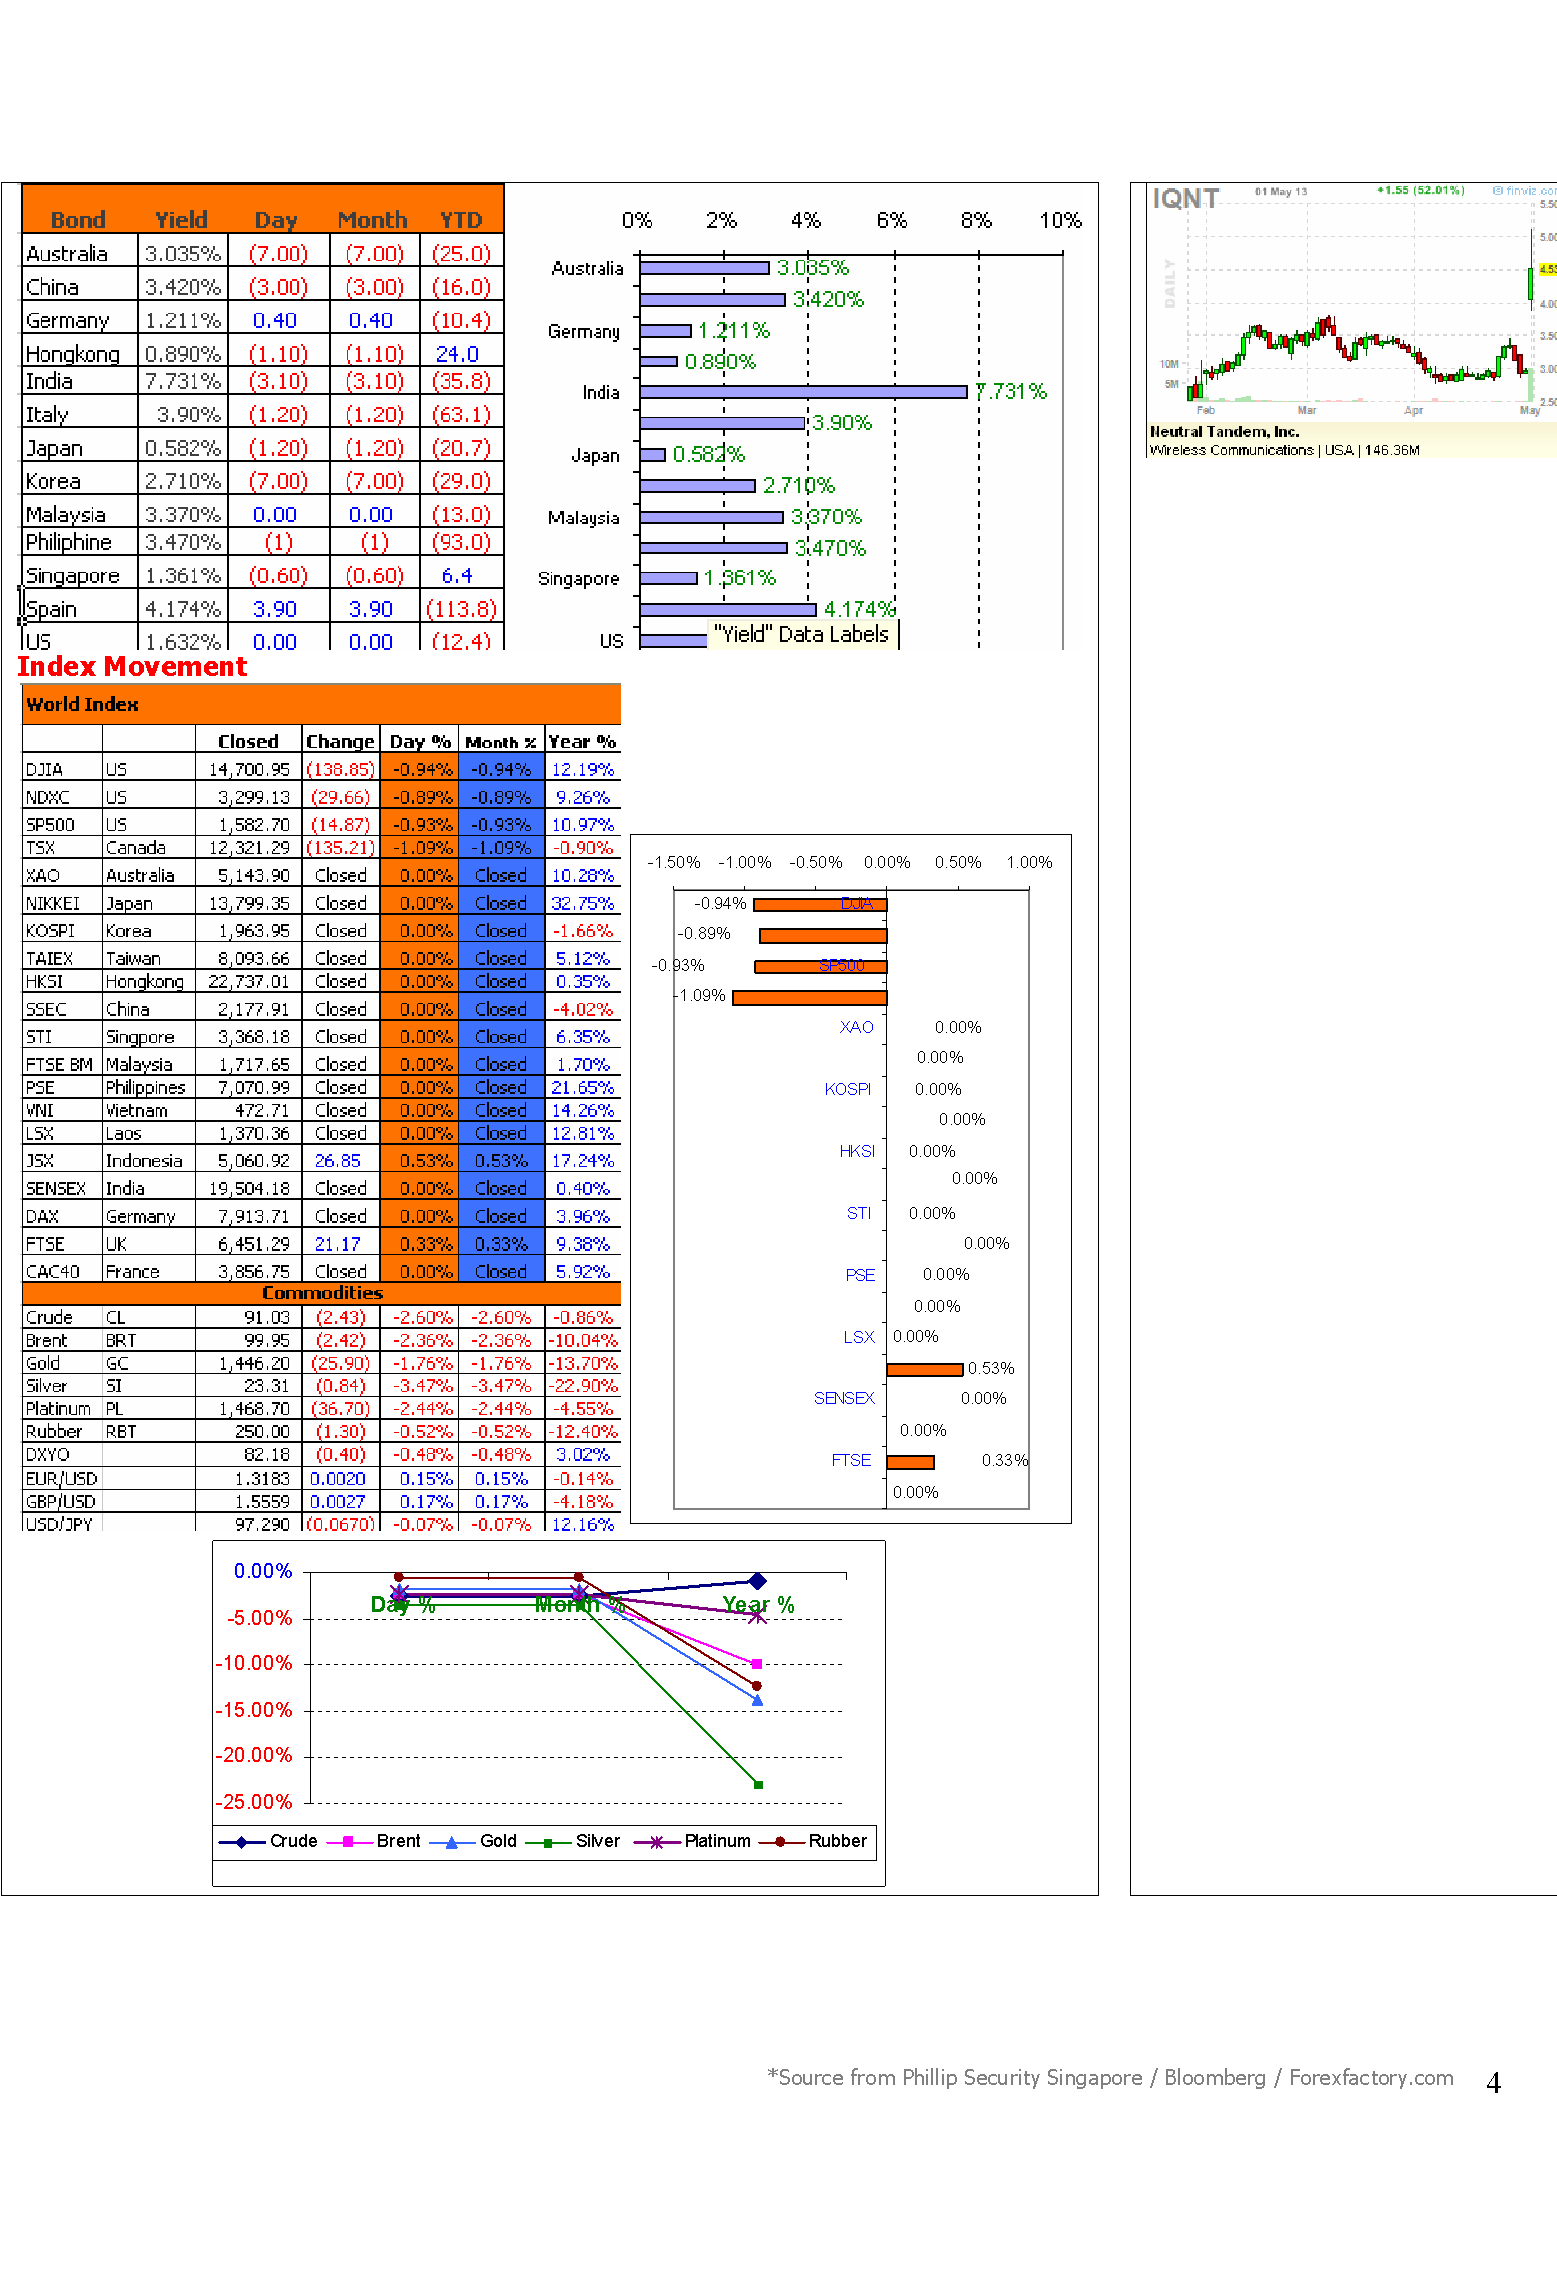
Task: Select Platinum legend entry
Action: pyautogui.click(x=693, y=1842)
